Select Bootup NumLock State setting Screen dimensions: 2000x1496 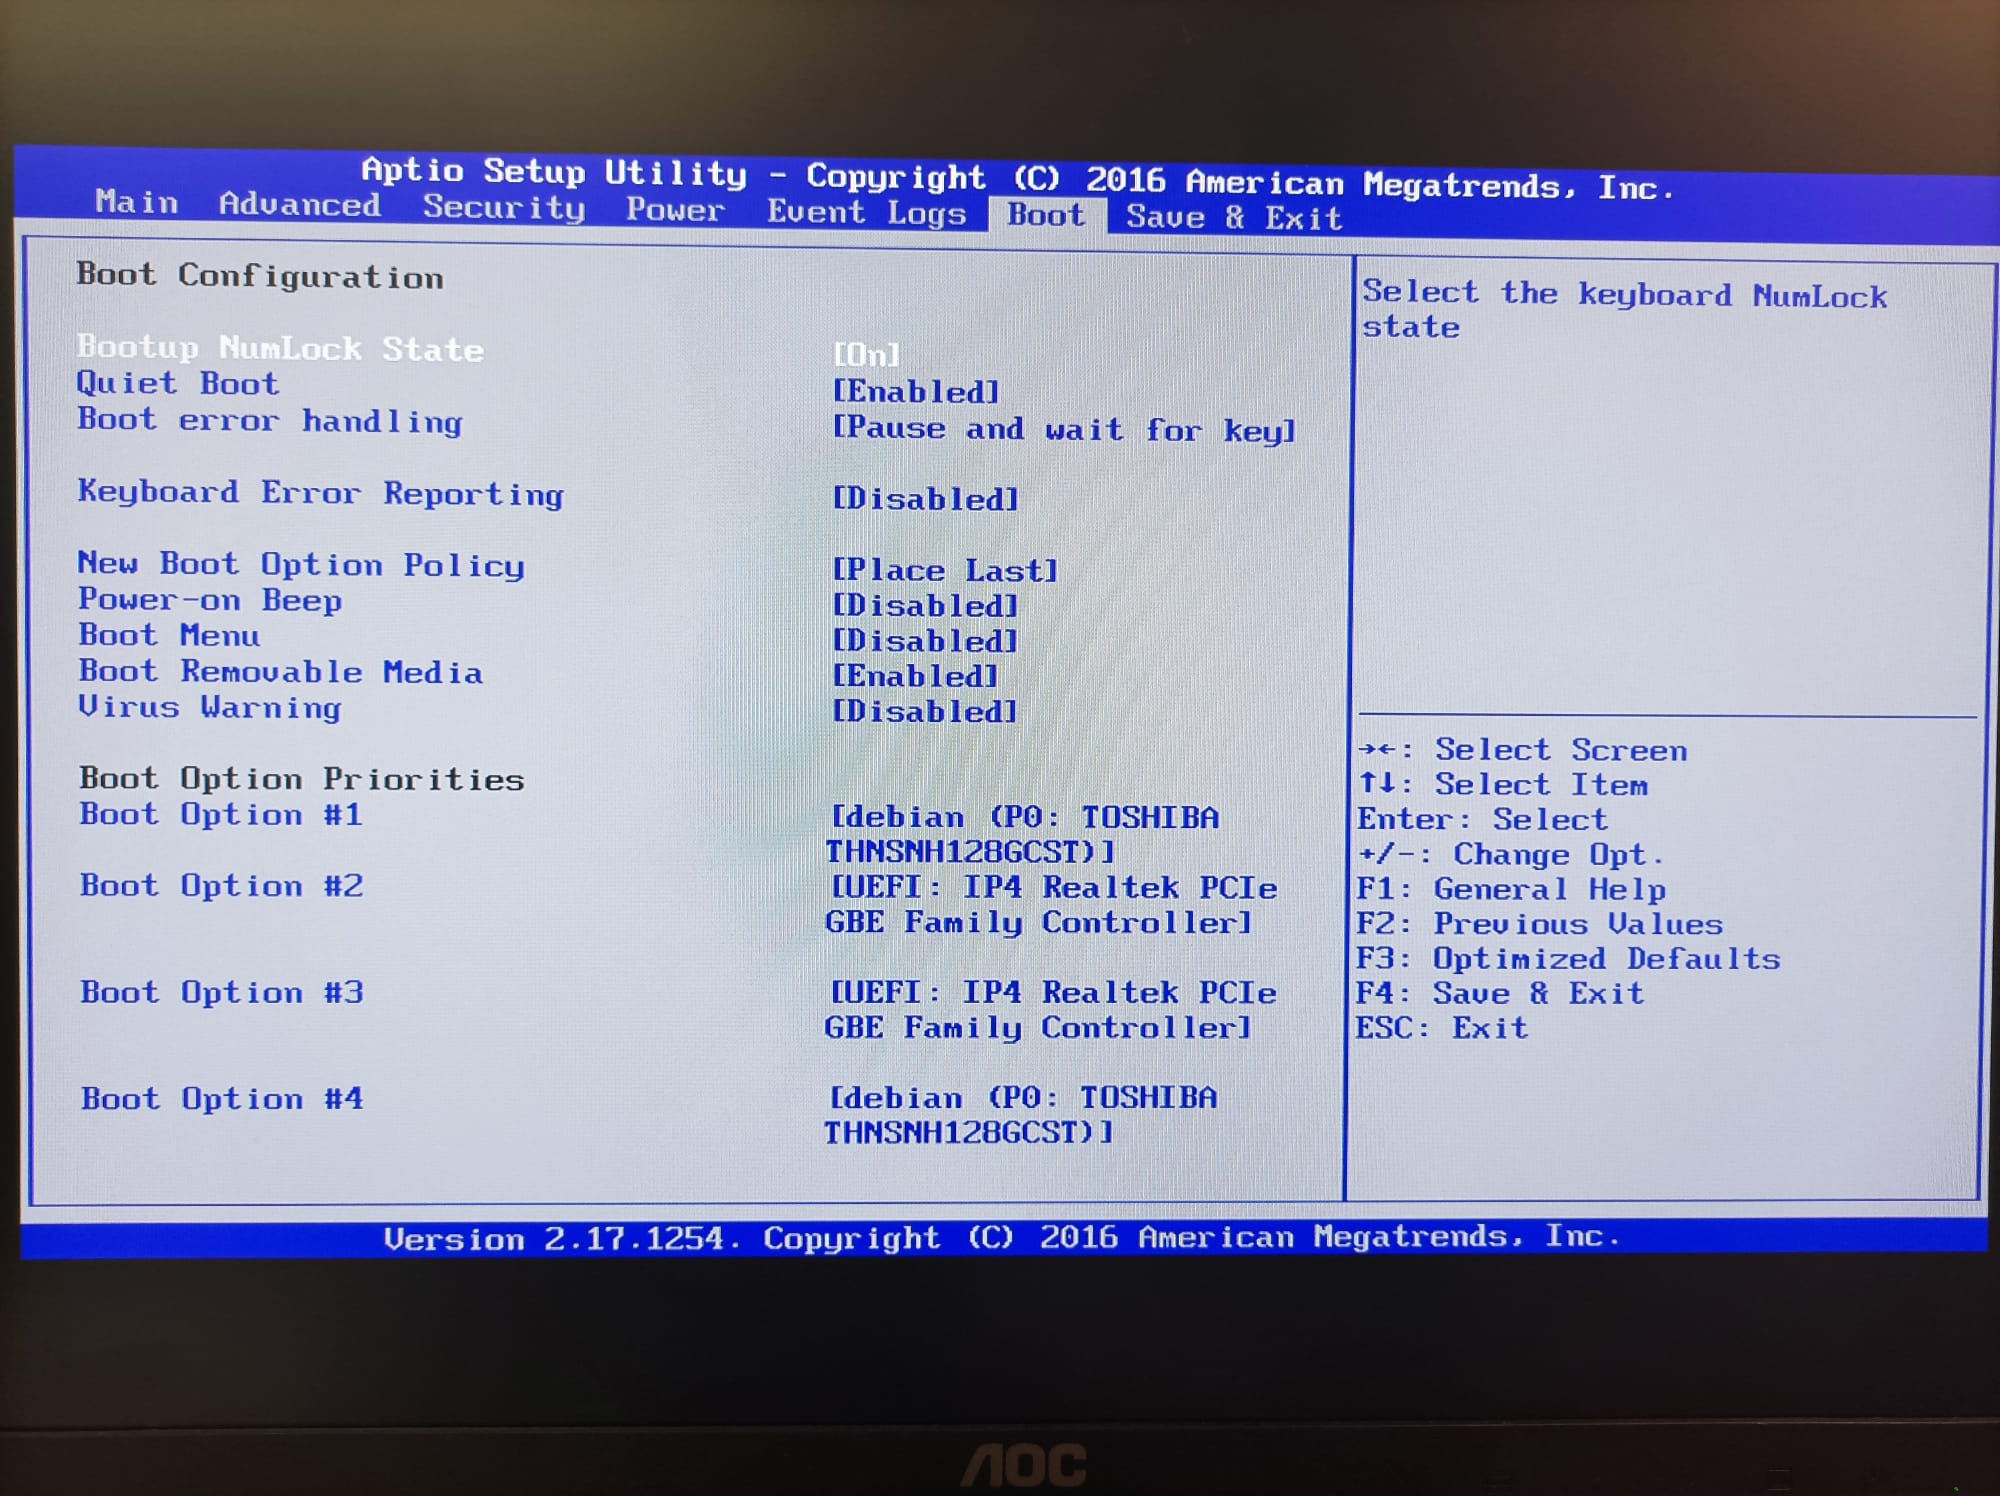pos(280,348)
